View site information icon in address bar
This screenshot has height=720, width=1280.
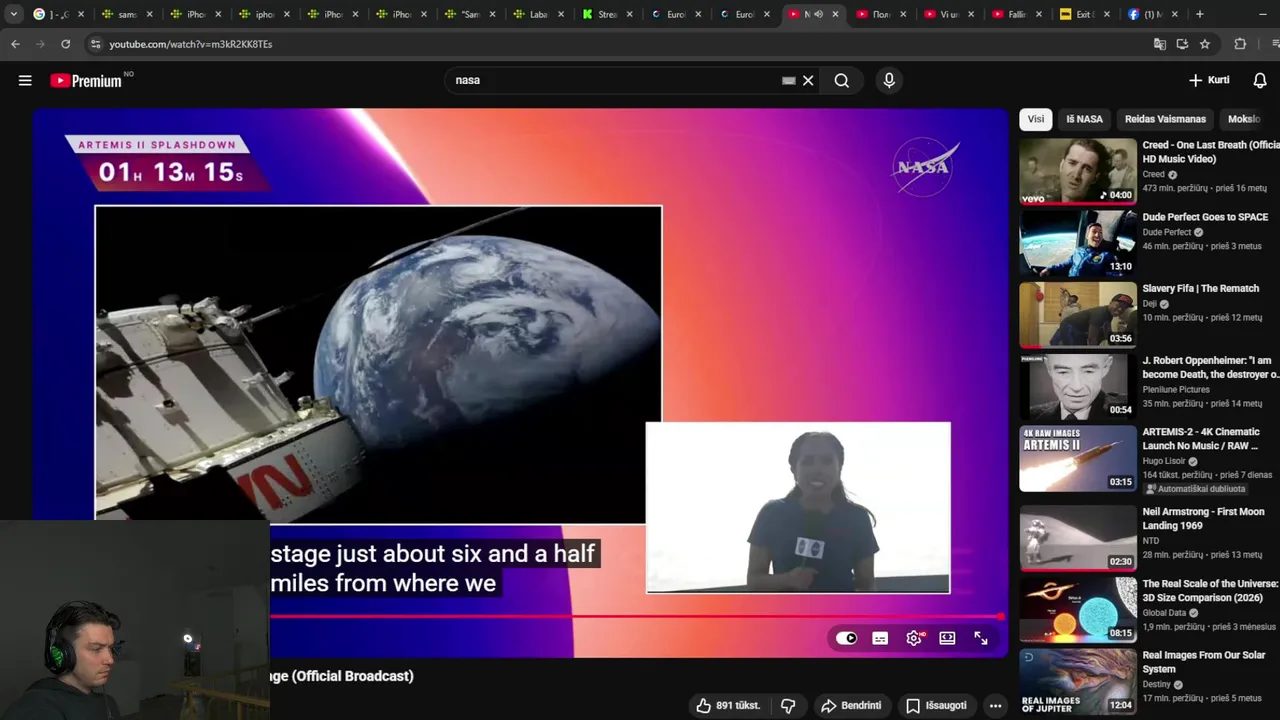click(x=95, y=44)
